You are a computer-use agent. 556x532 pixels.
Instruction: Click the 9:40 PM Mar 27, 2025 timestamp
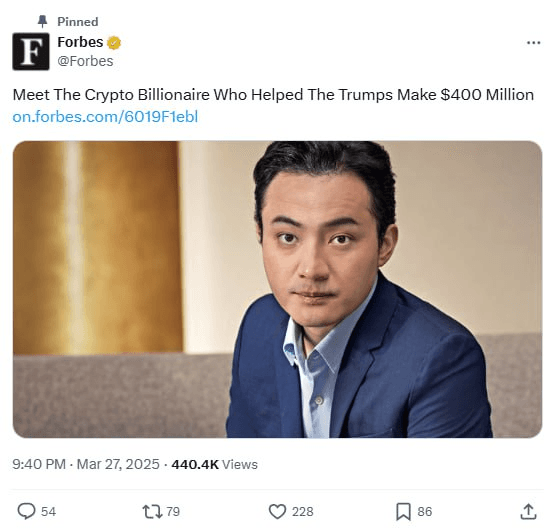pyautogui.click(x=86, y=464)
